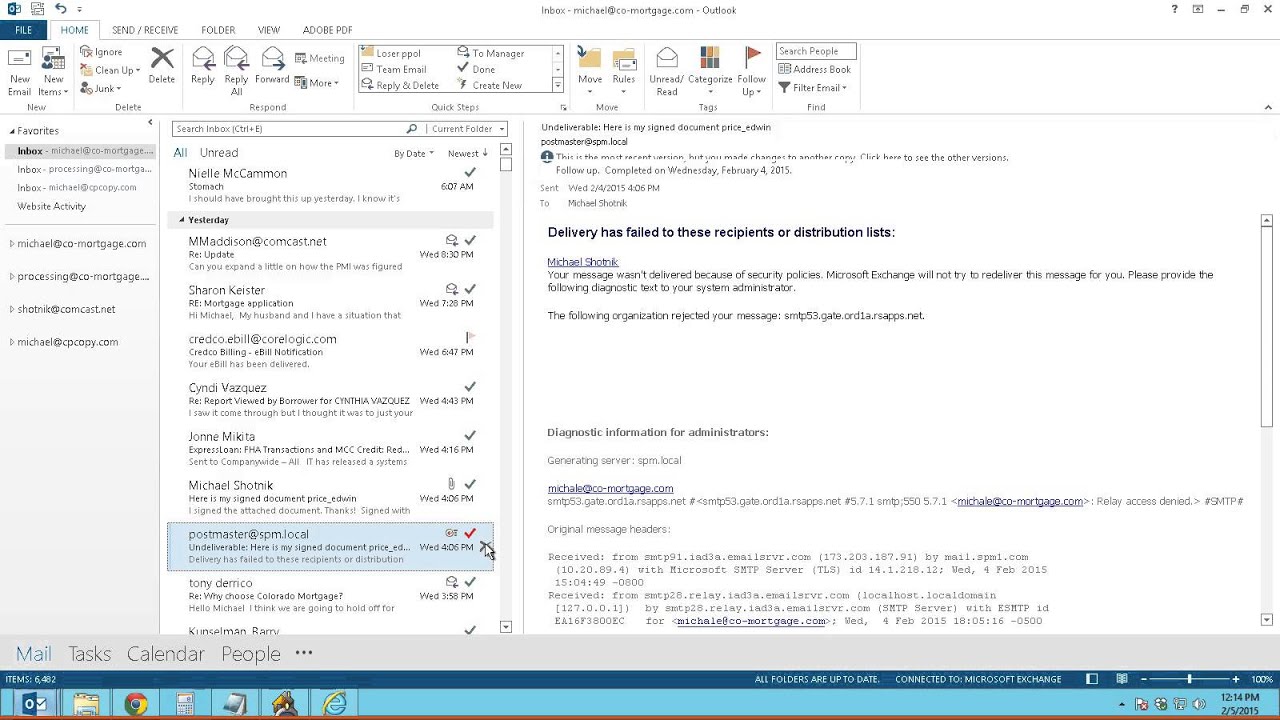Open the By Date arrangement dropdown
This screenshot has width=1280, height=720.
[414, 154]
